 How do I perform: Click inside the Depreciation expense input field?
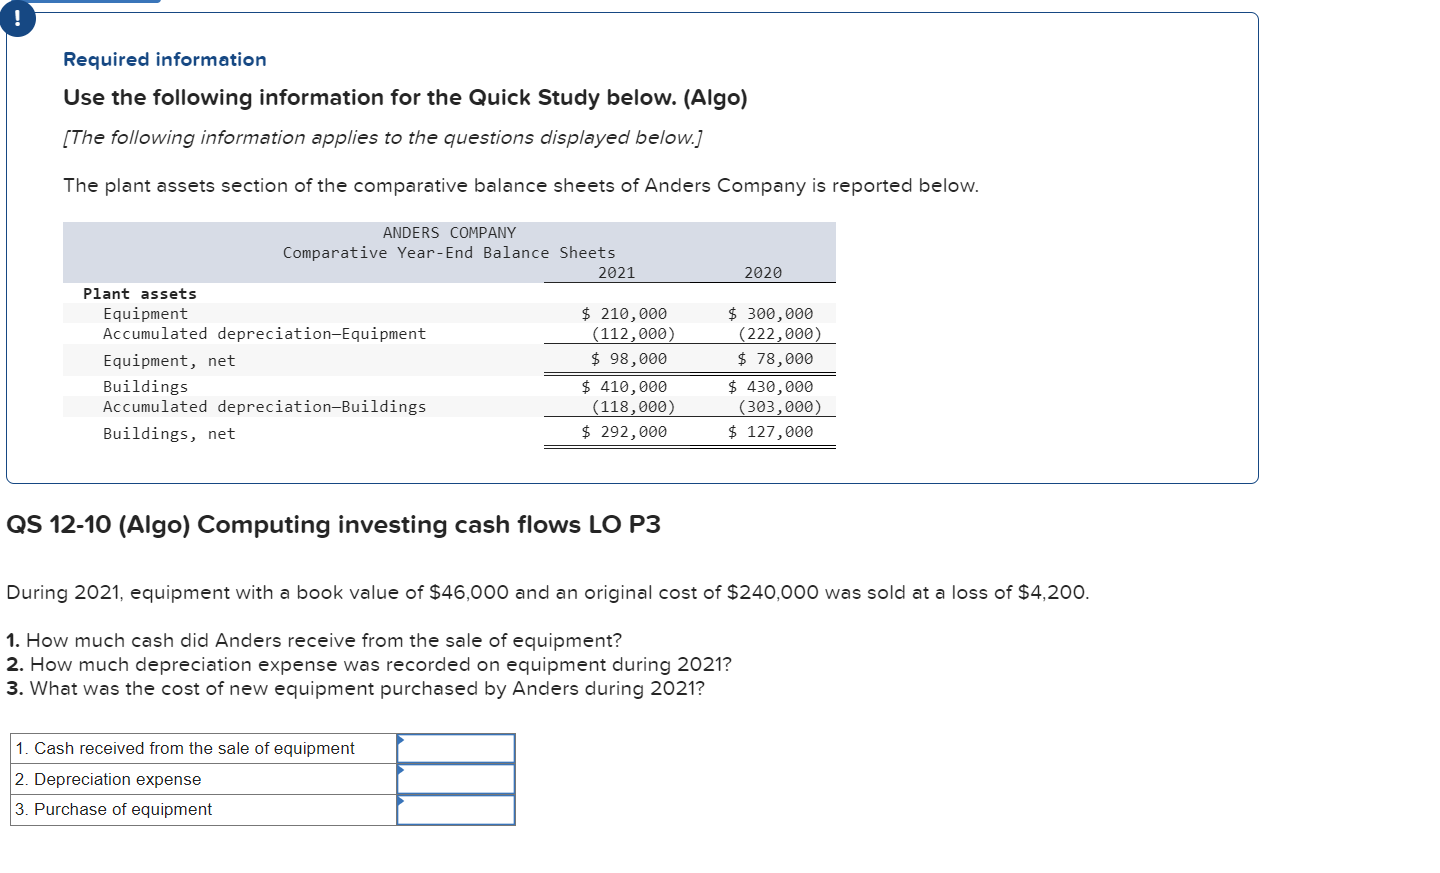[456, 778]
